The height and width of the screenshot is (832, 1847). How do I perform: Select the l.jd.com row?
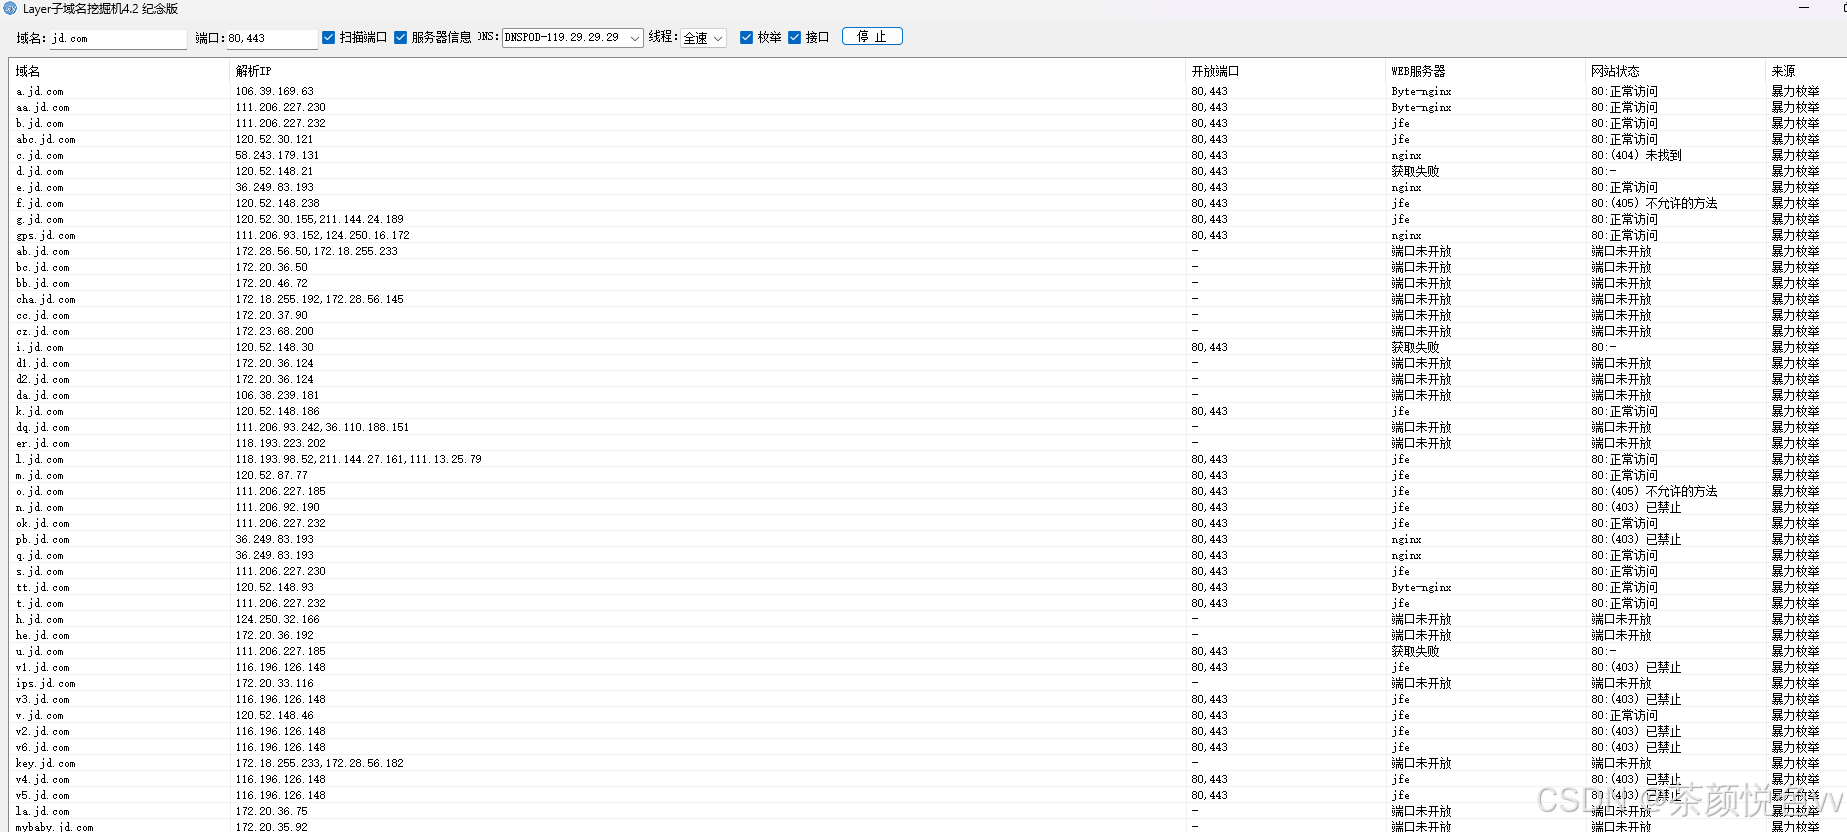(x=928, y=459)
